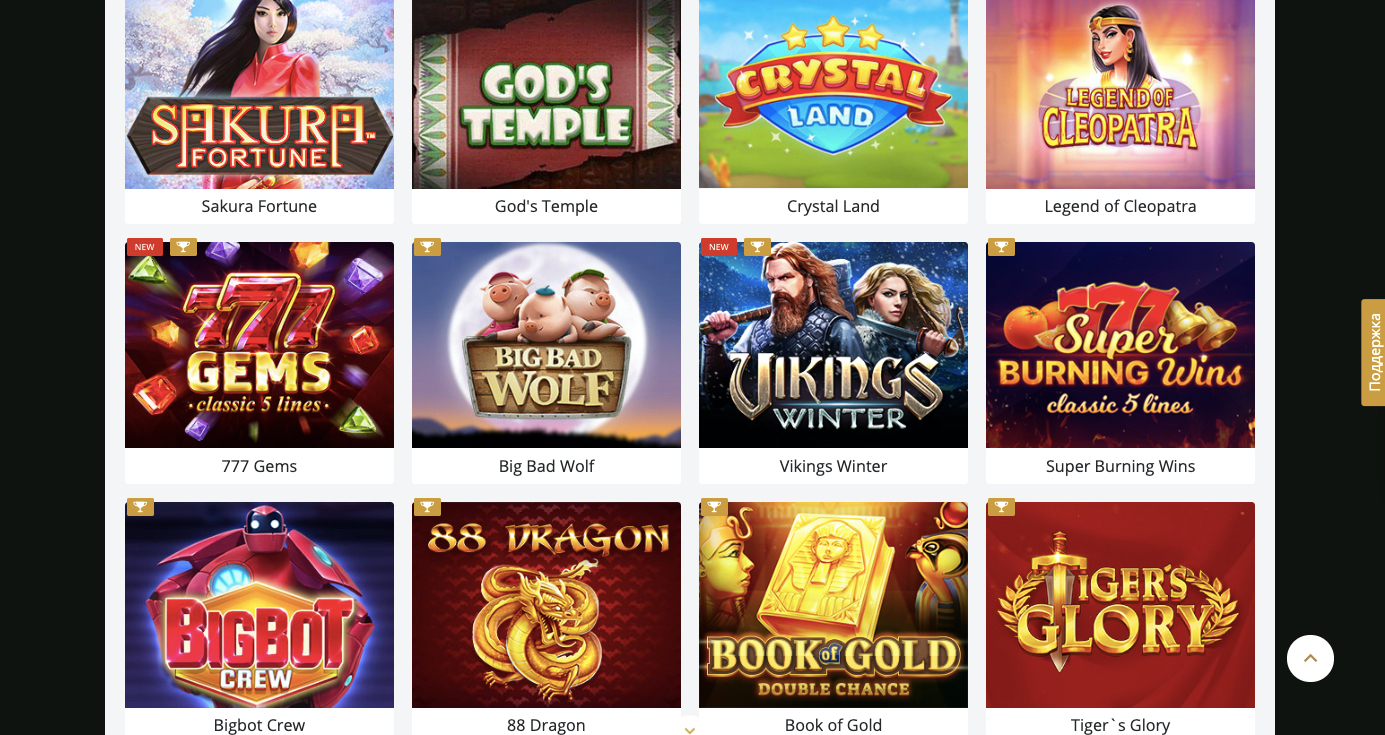
Task: Click the trophy badge on Bigbot Crew
Action: pos(140,507)
